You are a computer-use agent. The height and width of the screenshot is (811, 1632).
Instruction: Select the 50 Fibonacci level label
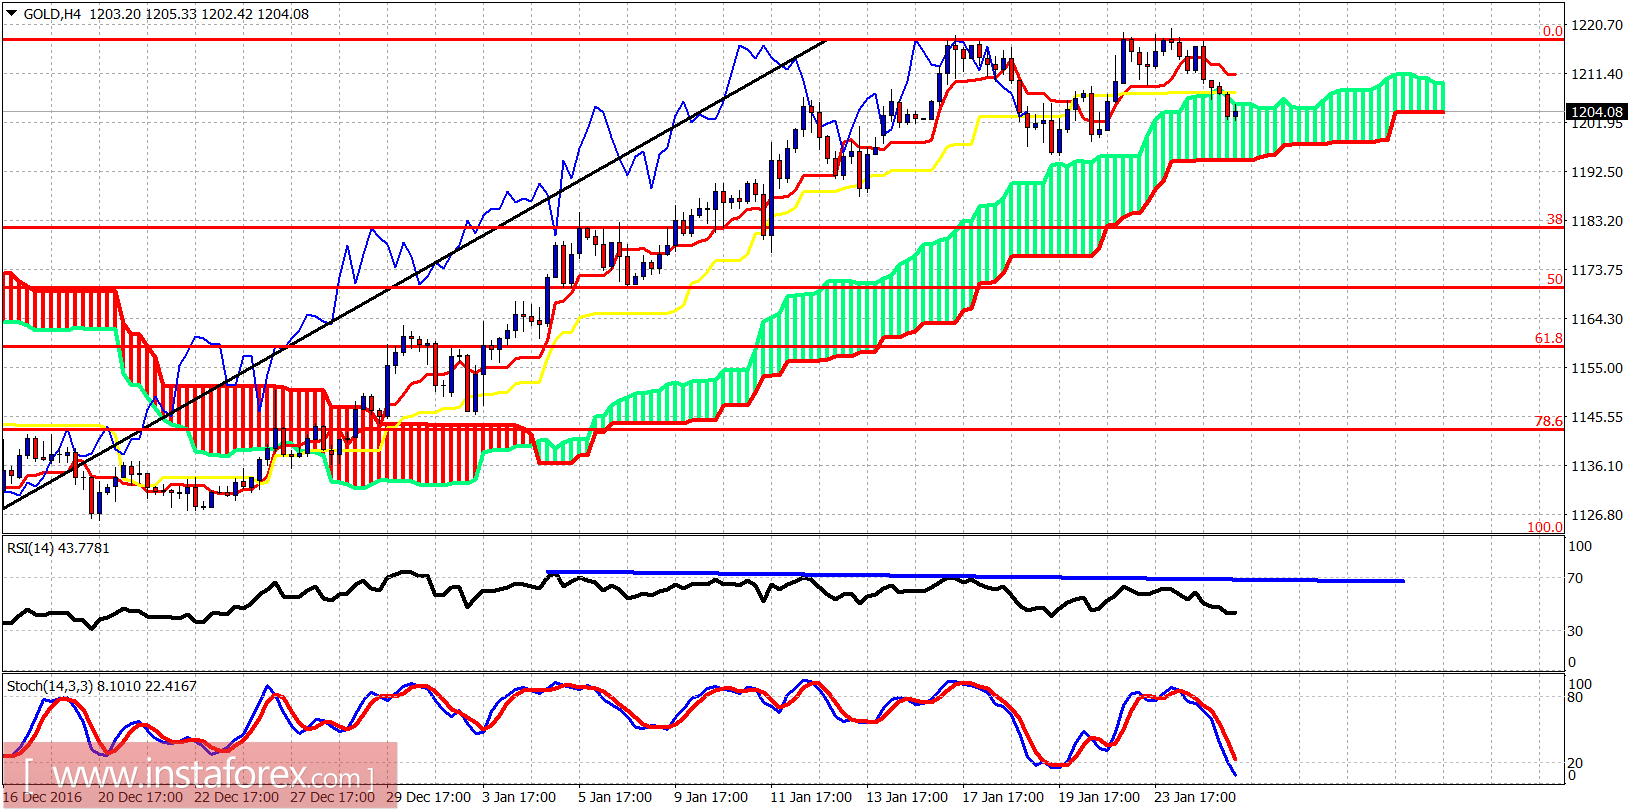[x=1555, y=279]
